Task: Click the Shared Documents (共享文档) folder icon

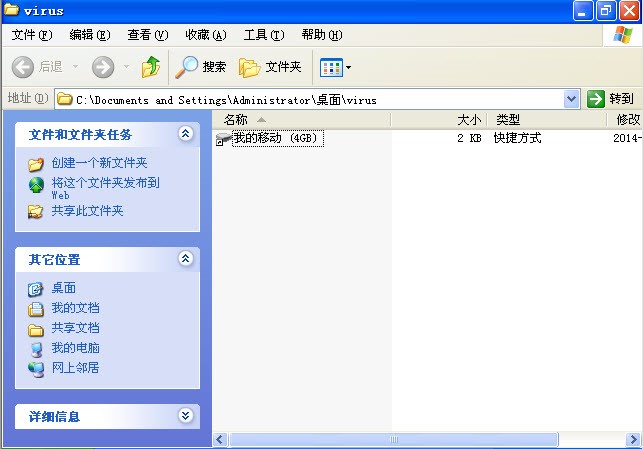Action: [36, 329]
